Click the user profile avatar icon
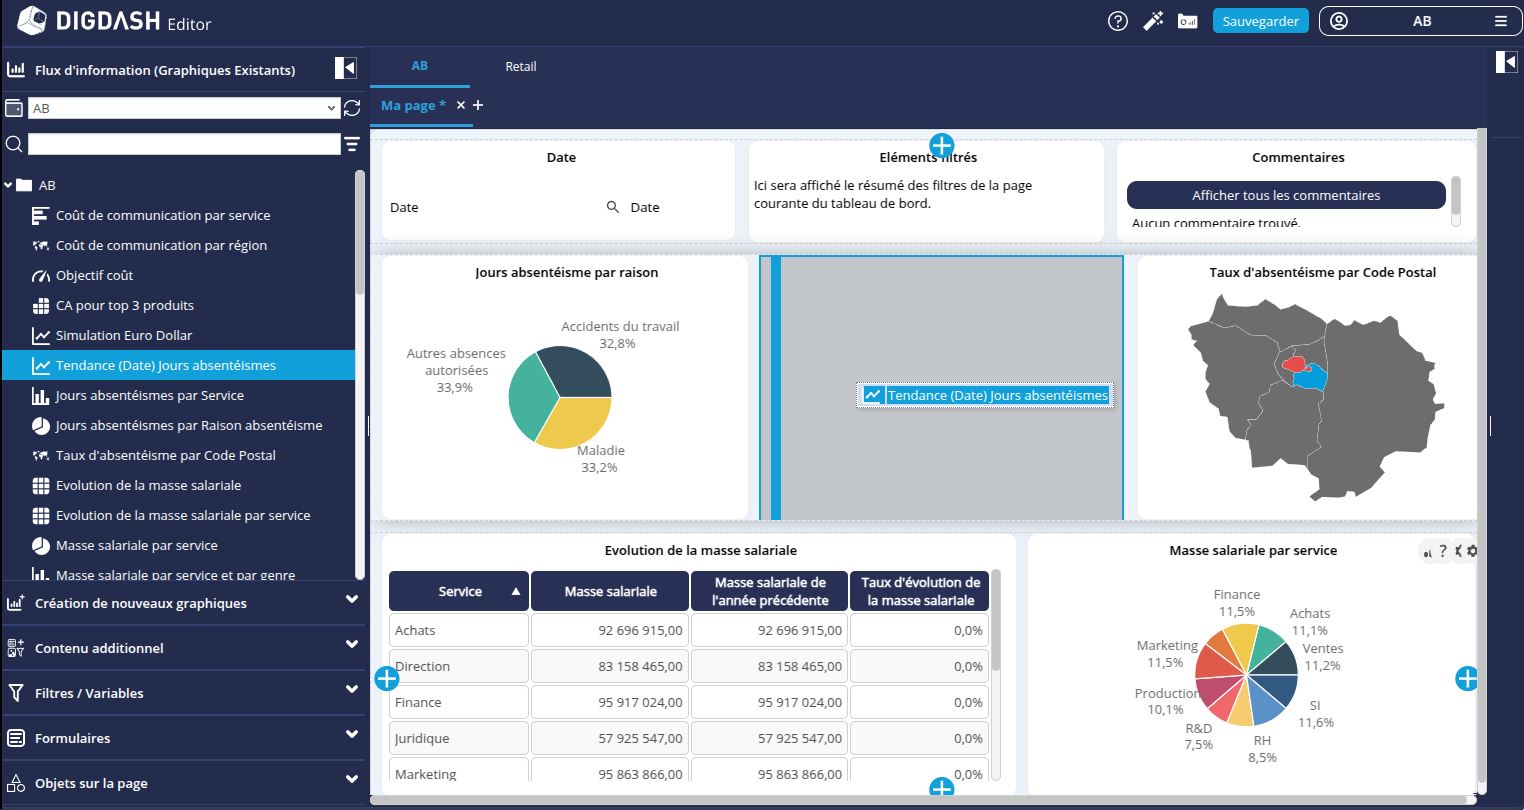This screenshot has height=810, width=1524. pos(1339,21)
